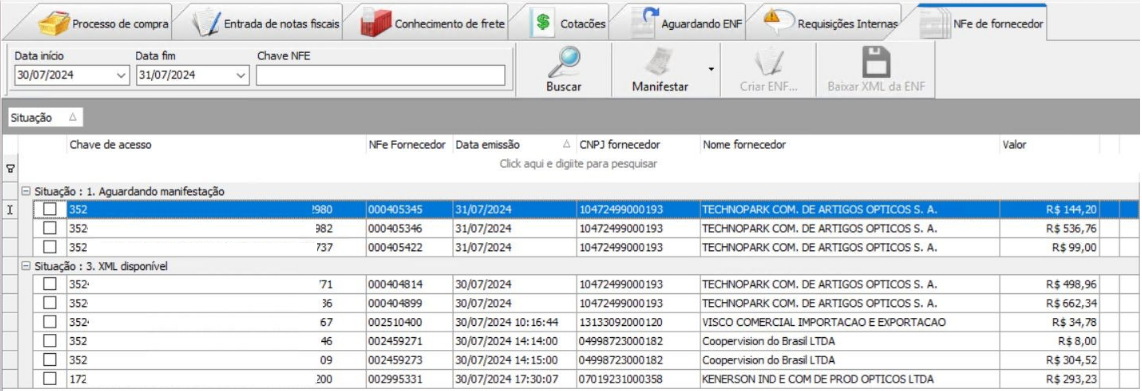Click the Criar ENF pen icon
The image size is (1142, 391).
point(768,62)
